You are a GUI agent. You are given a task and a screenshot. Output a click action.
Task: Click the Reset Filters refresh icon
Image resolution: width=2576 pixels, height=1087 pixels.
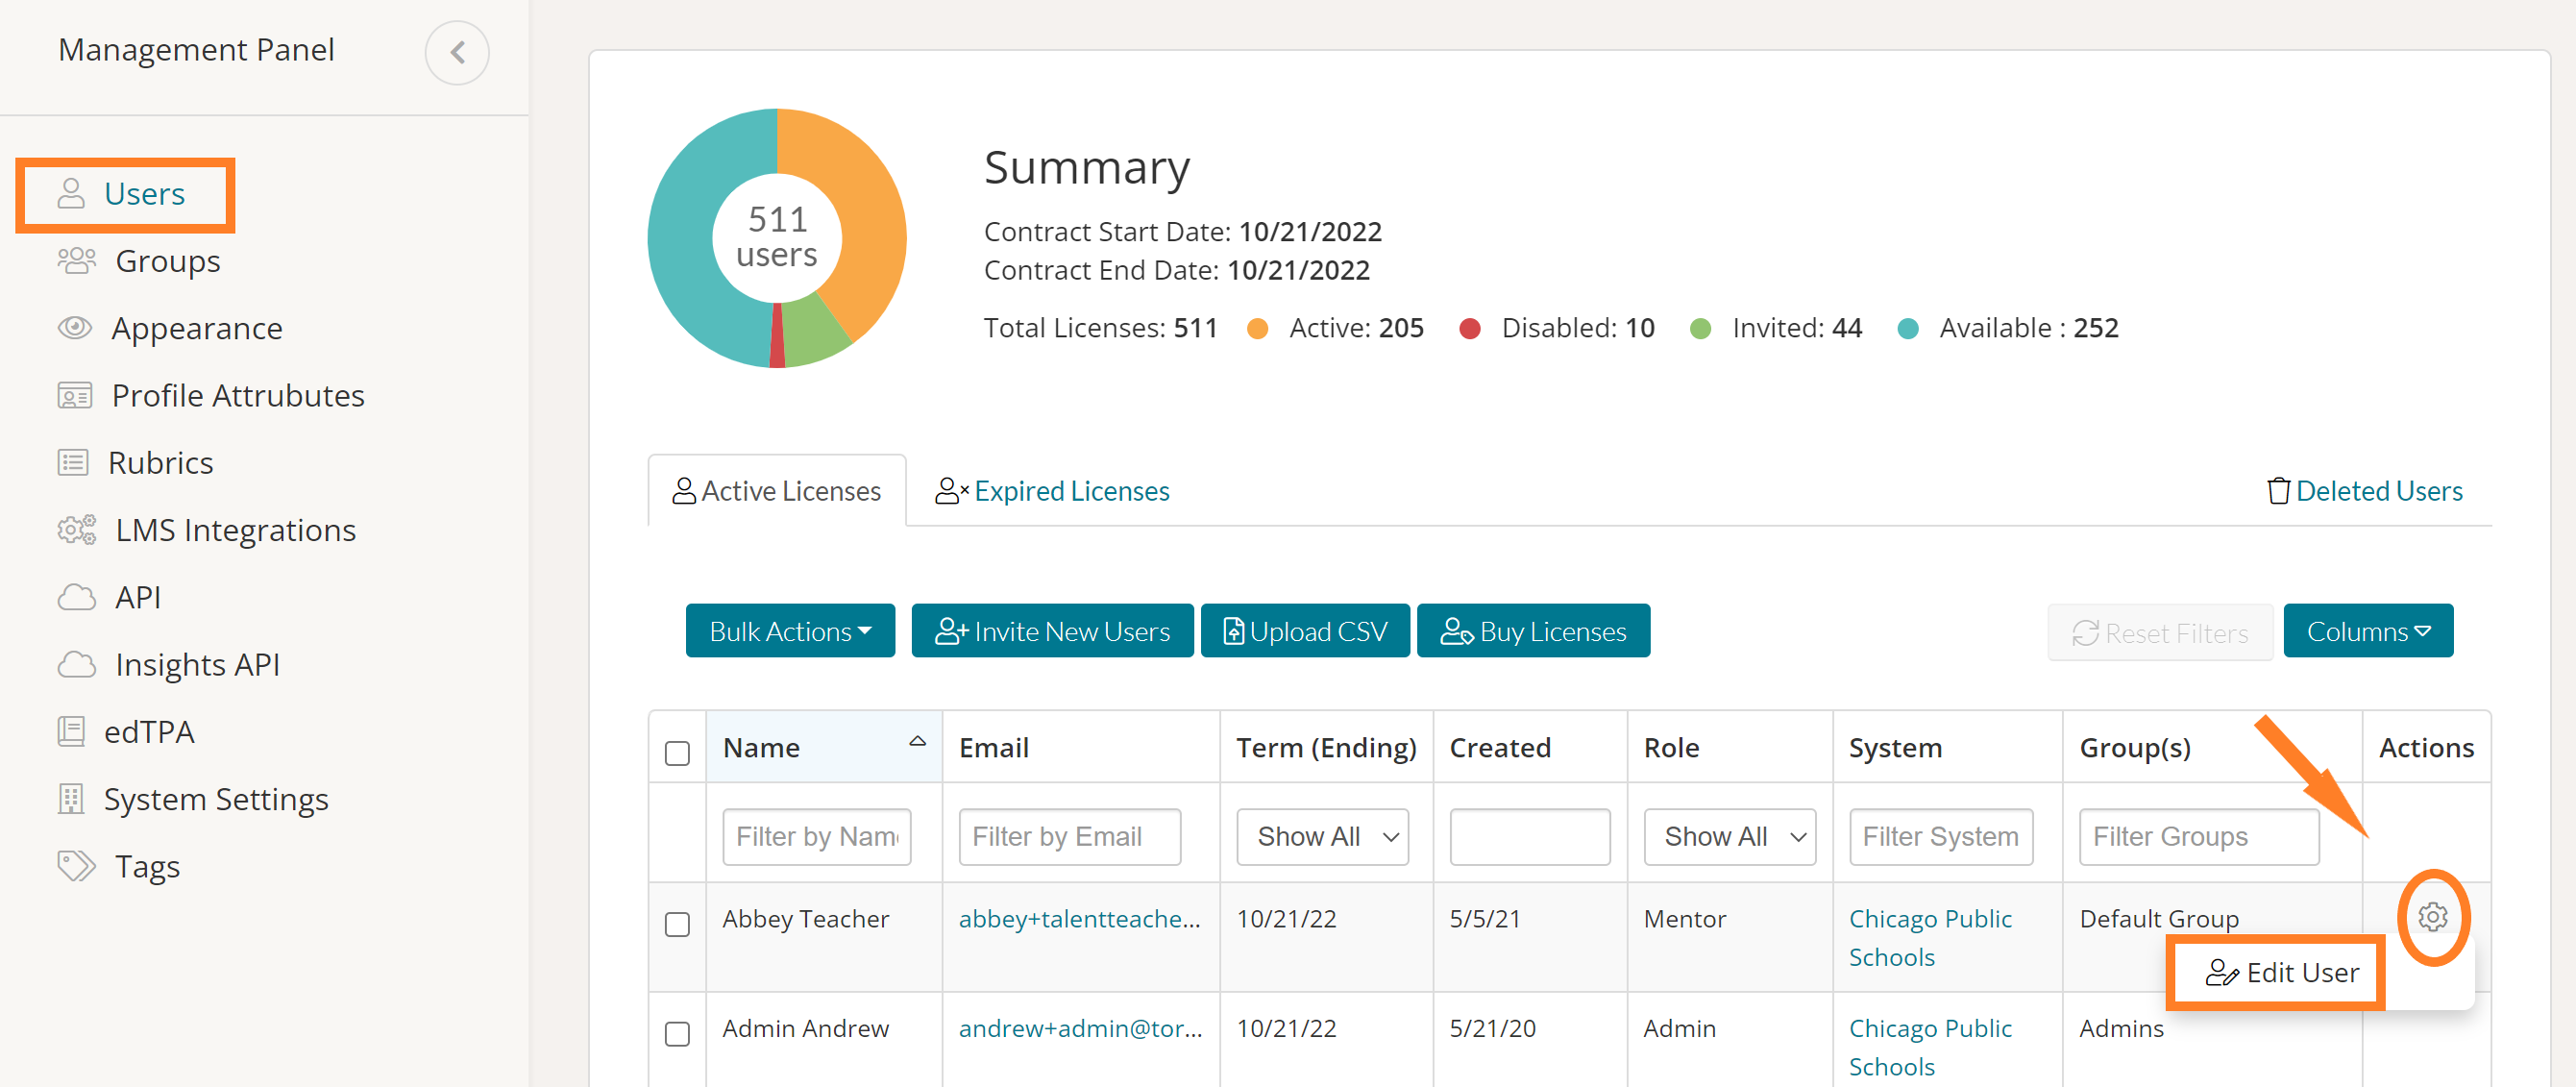point(2085,633)
